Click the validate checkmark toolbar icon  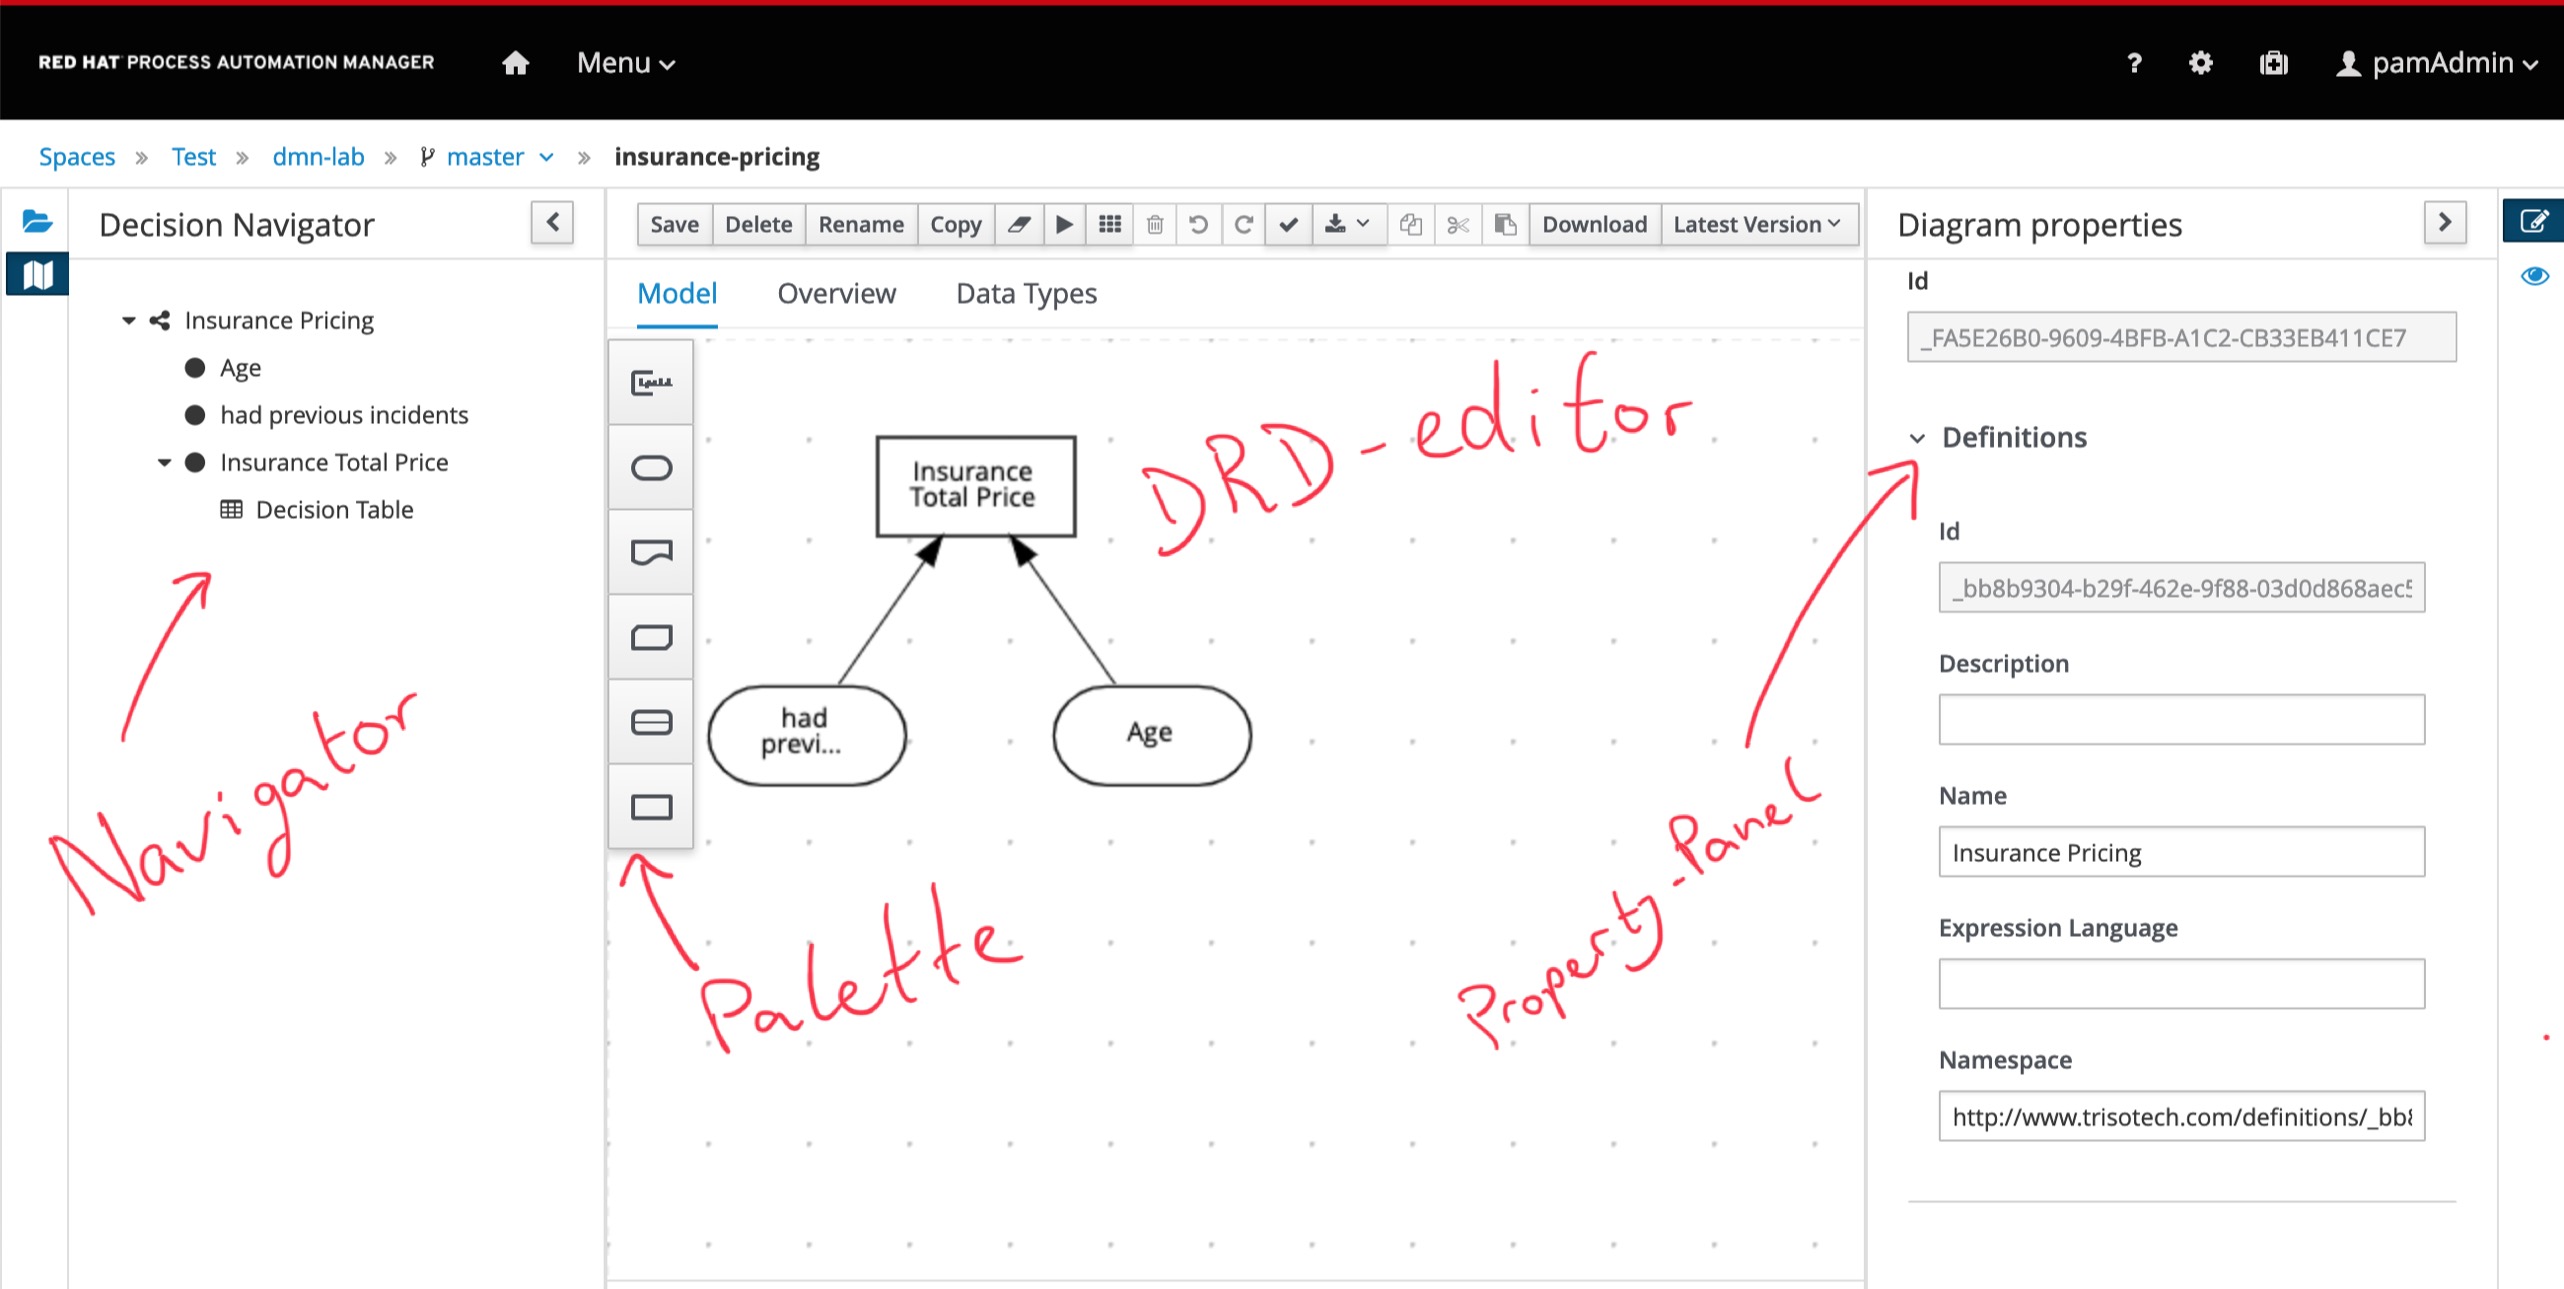(x=1289, y=224)
